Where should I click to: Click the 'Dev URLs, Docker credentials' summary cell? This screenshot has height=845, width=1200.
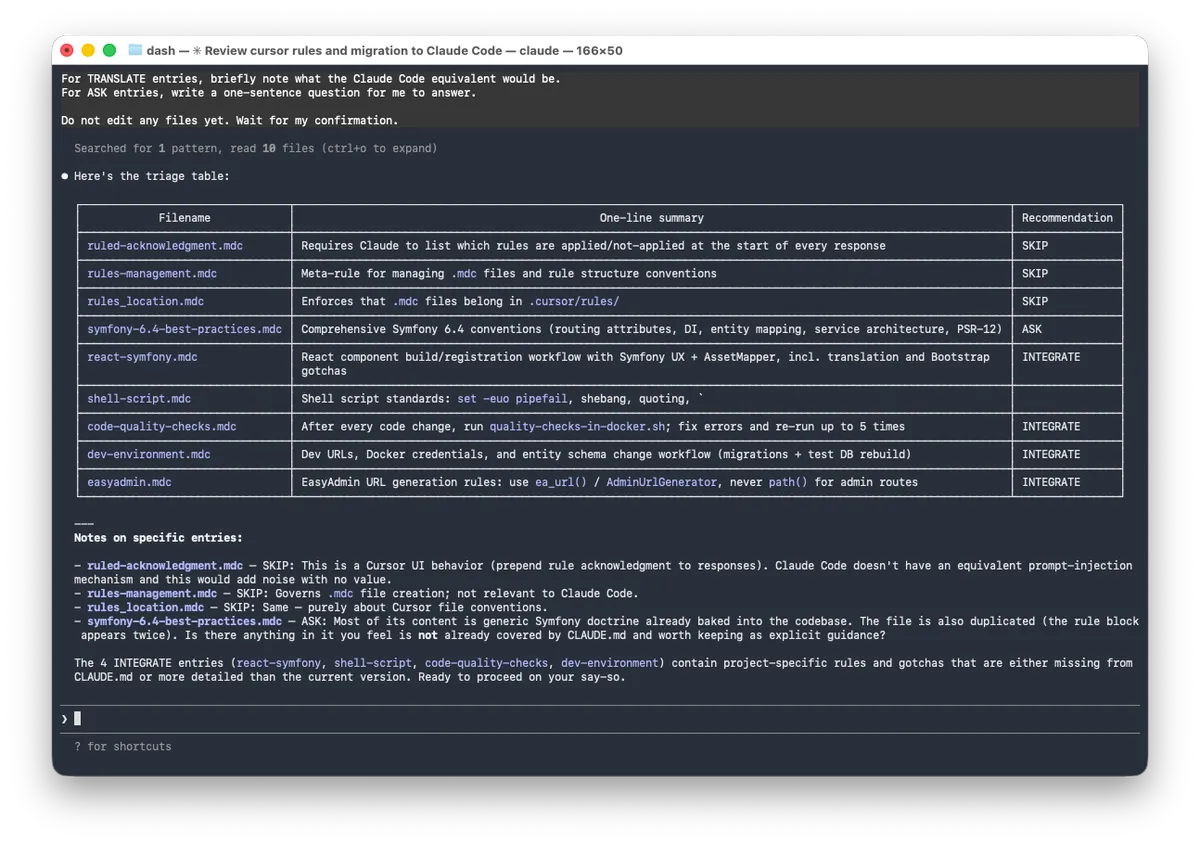[652, 455]
